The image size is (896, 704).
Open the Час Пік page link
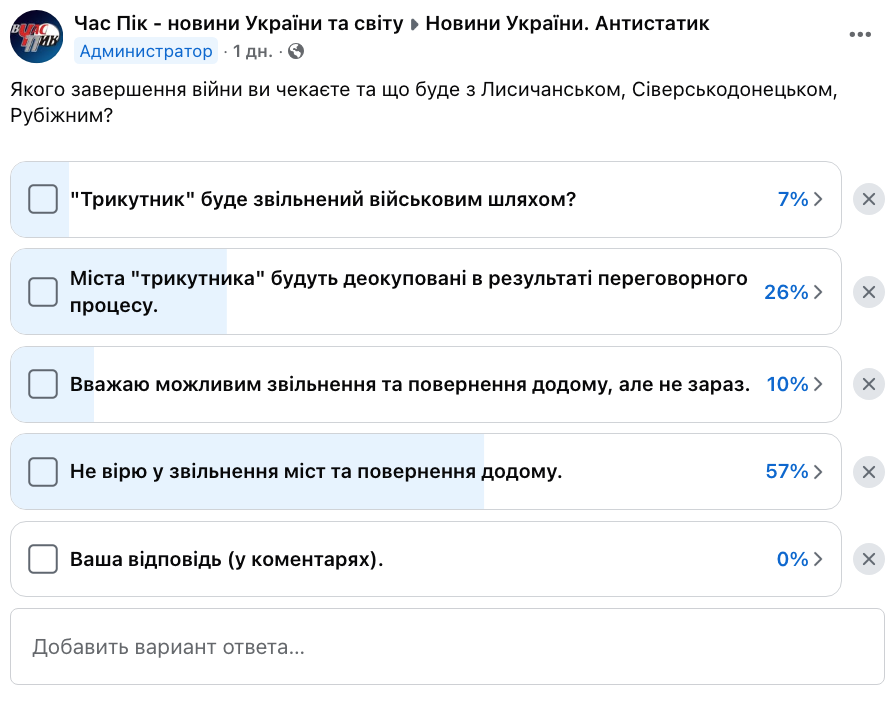pos(239,23)
